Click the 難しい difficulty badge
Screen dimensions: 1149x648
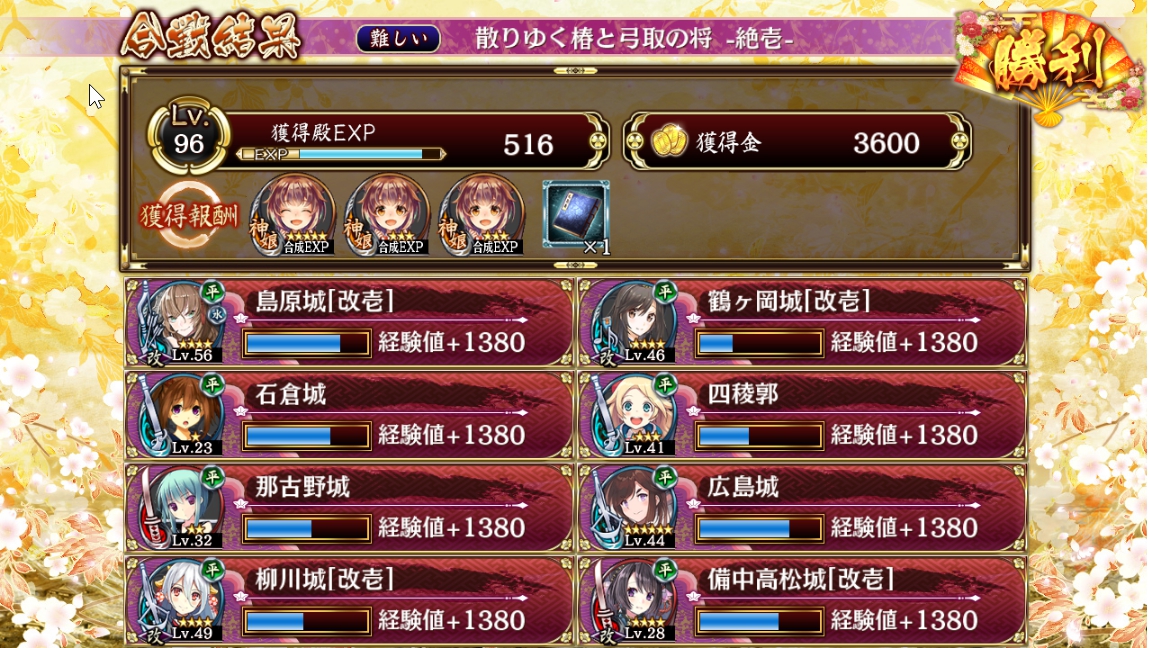[398, 39]
